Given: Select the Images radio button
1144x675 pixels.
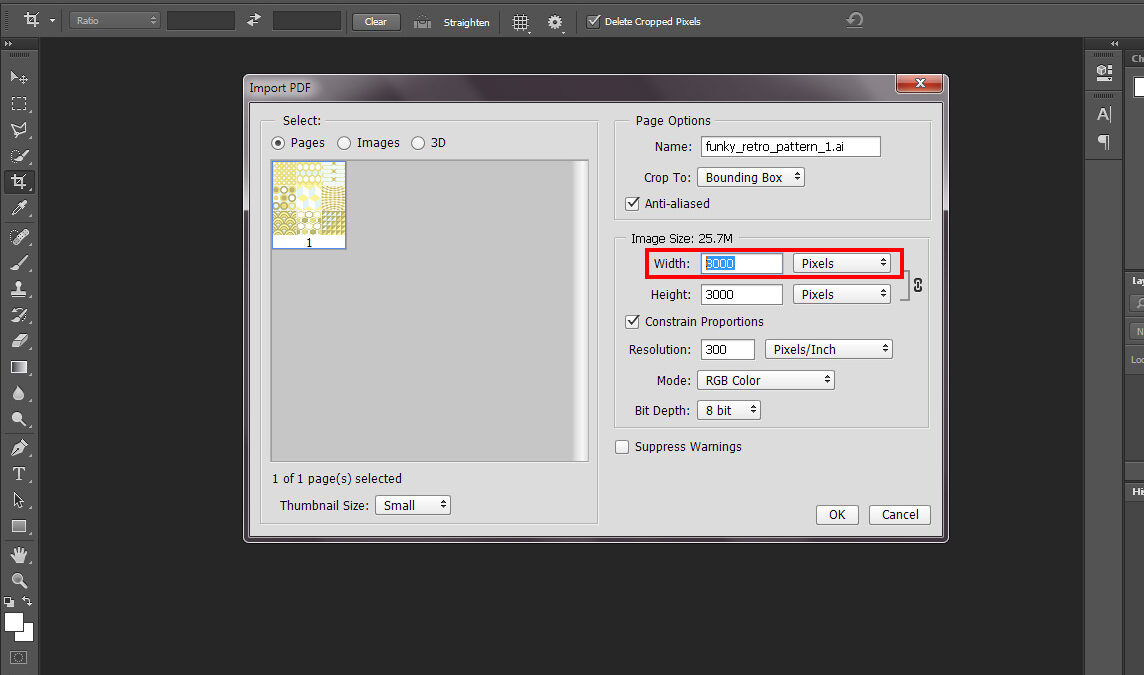Looking at the screenshot, I should [344, 143].
